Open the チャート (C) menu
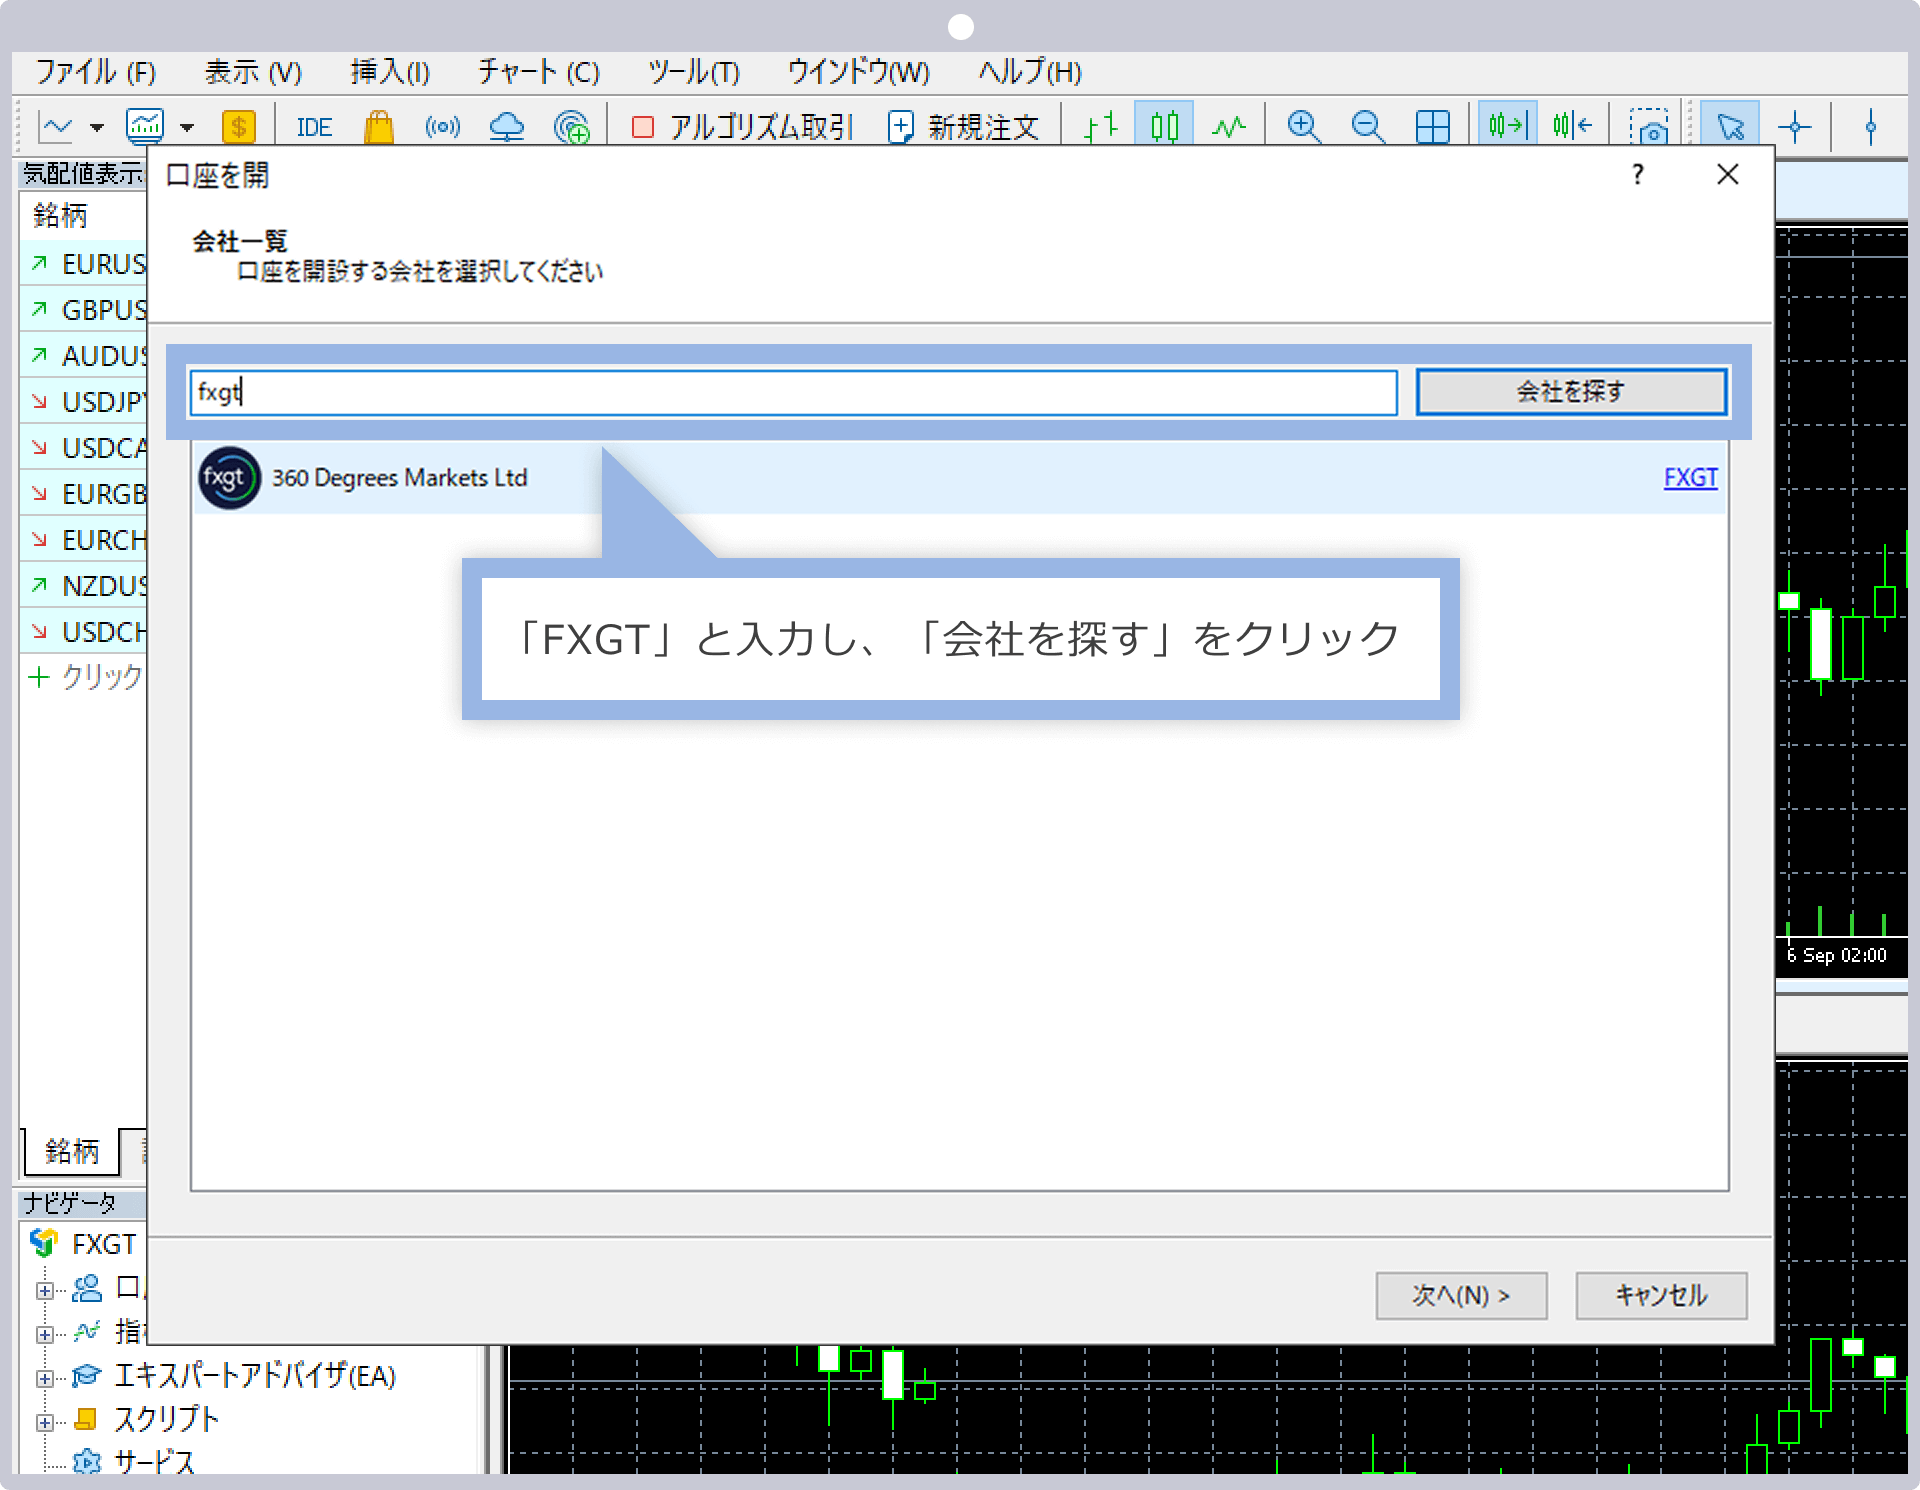Viewport: 1920px width, 1490px height. 538,73
